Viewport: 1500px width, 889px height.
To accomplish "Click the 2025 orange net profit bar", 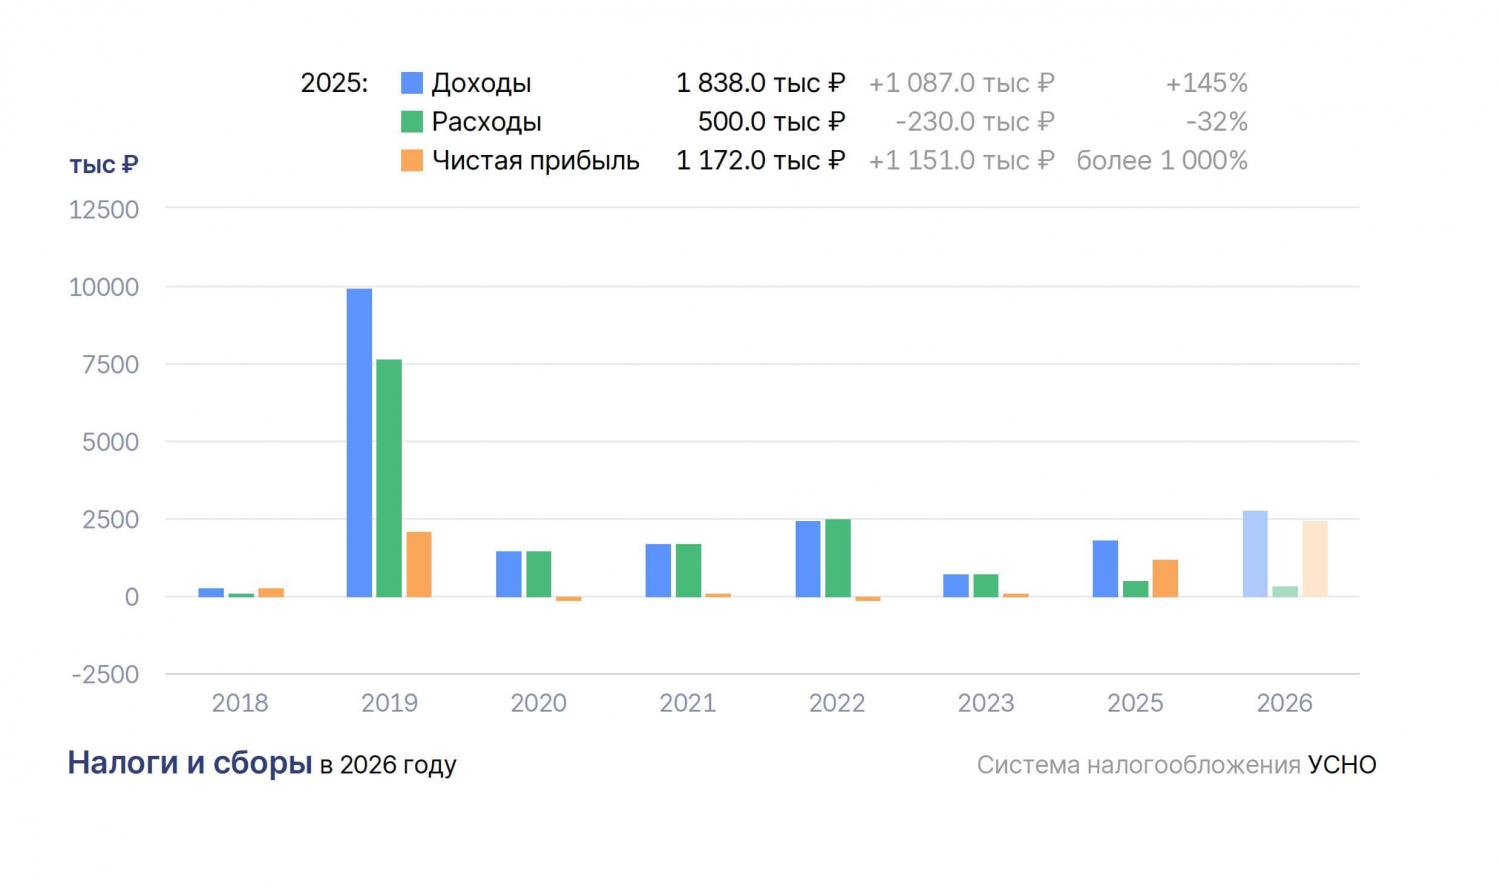I will 1165,578.
